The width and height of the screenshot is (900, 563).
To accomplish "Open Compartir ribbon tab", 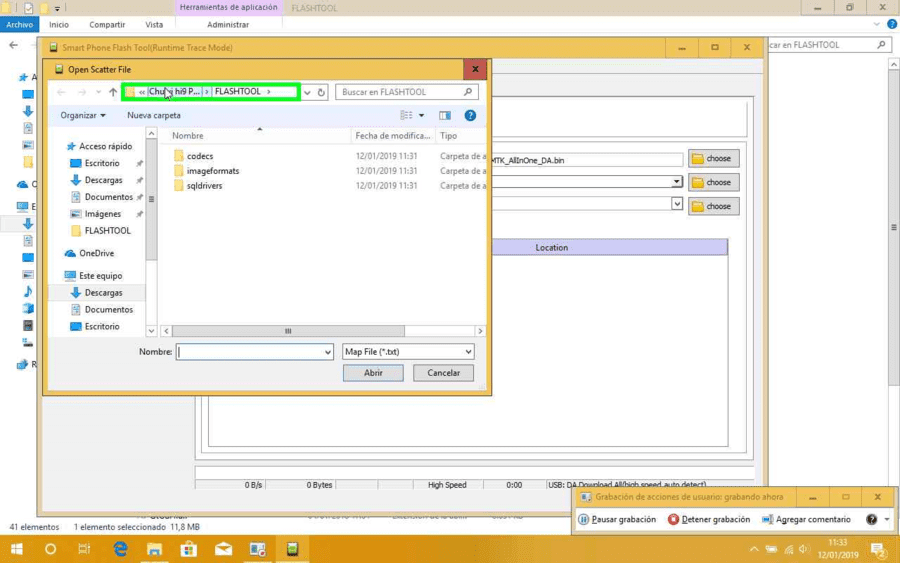I will click(107, 25).
